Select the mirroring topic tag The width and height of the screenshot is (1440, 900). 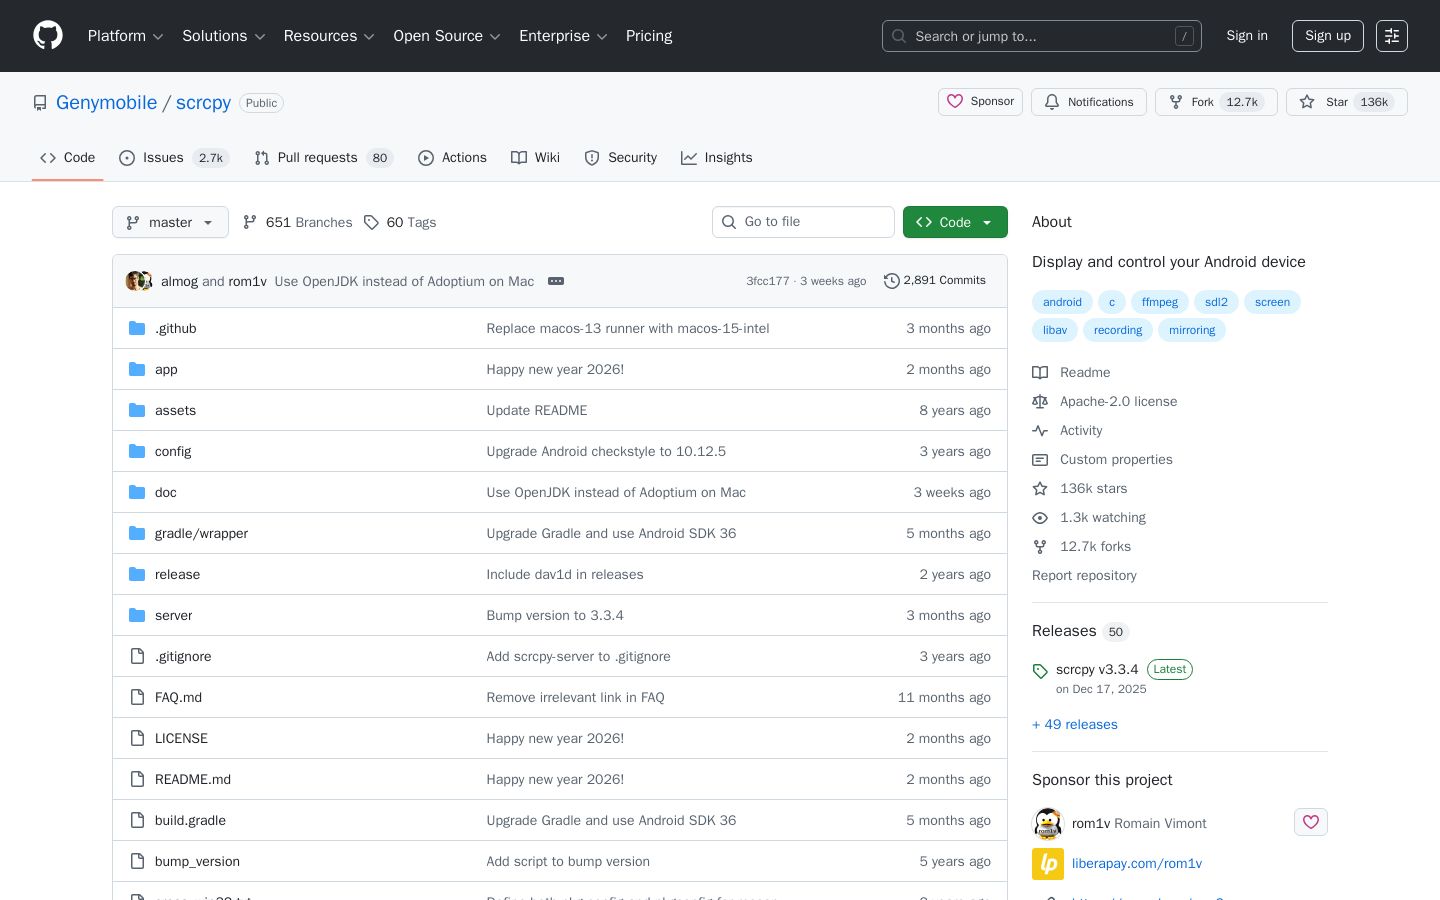point(1192,330)
